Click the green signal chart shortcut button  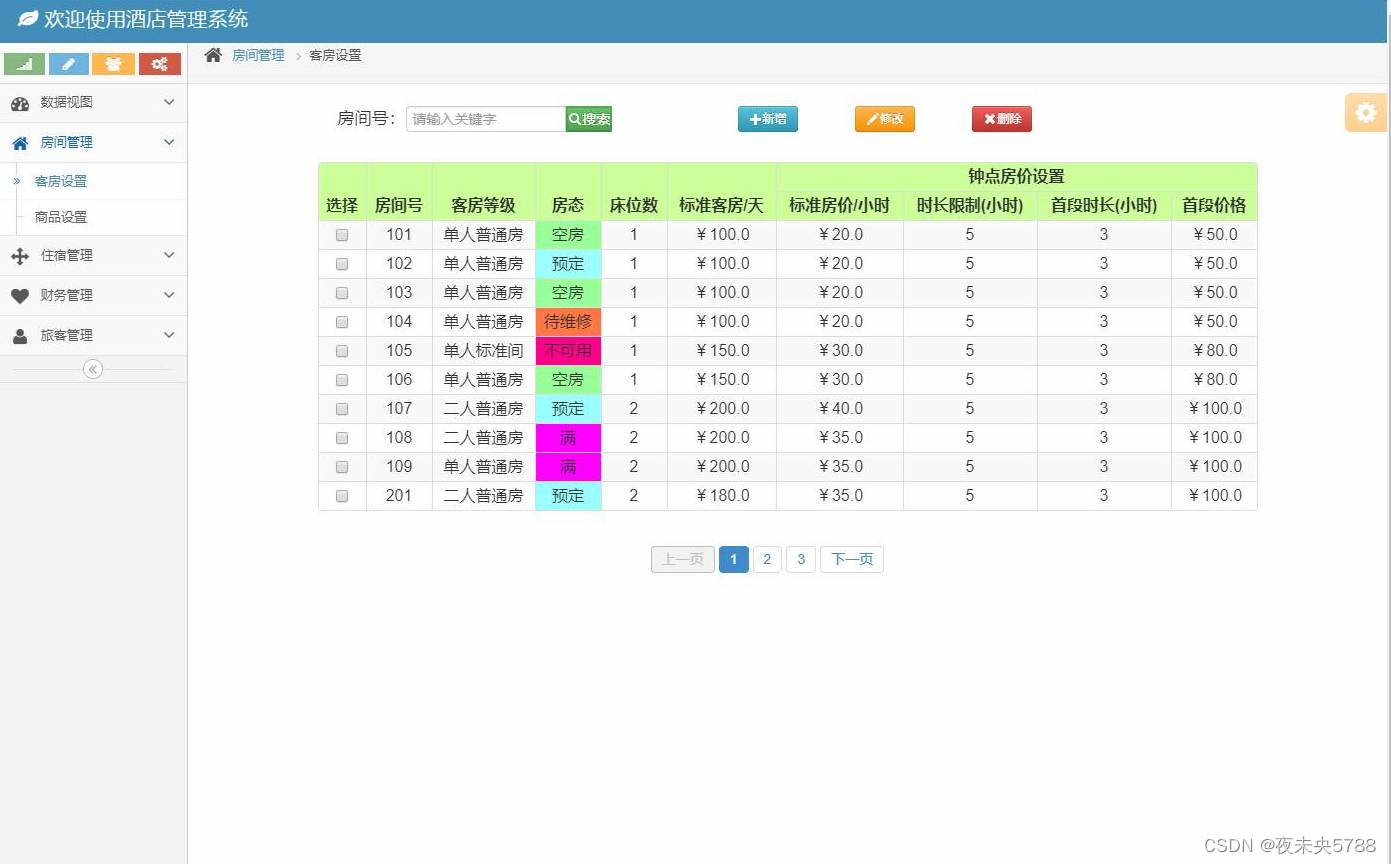coord(24,64)
